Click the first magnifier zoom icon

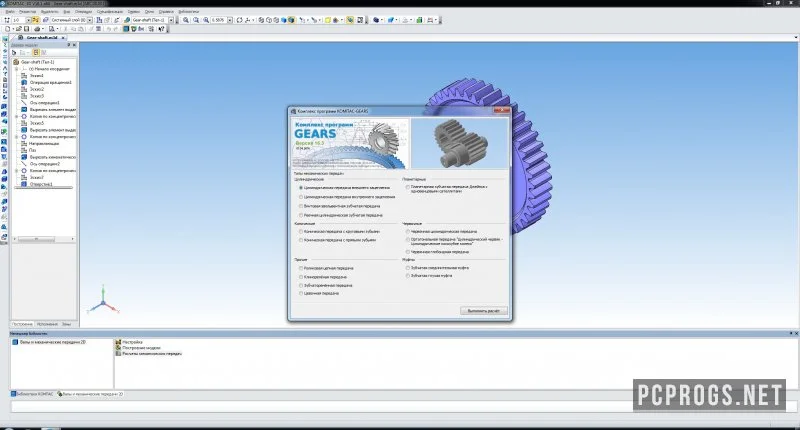coord(186,20)
